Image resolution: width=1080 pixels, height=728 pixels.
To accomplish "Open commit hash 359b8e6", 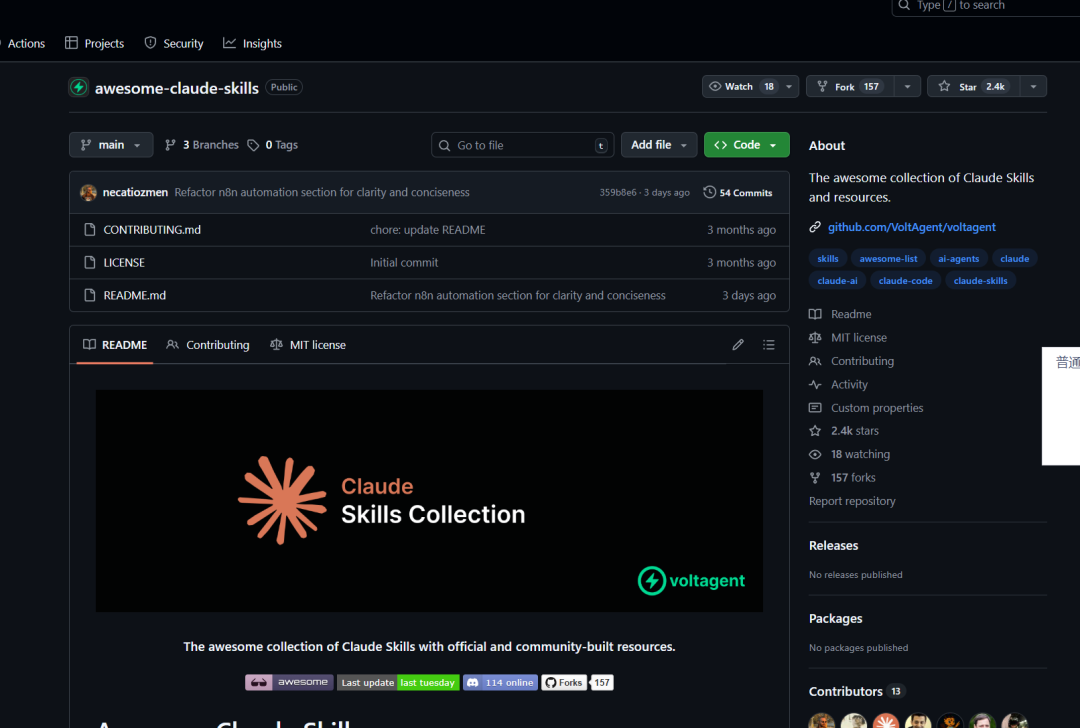I will [618, 193].
